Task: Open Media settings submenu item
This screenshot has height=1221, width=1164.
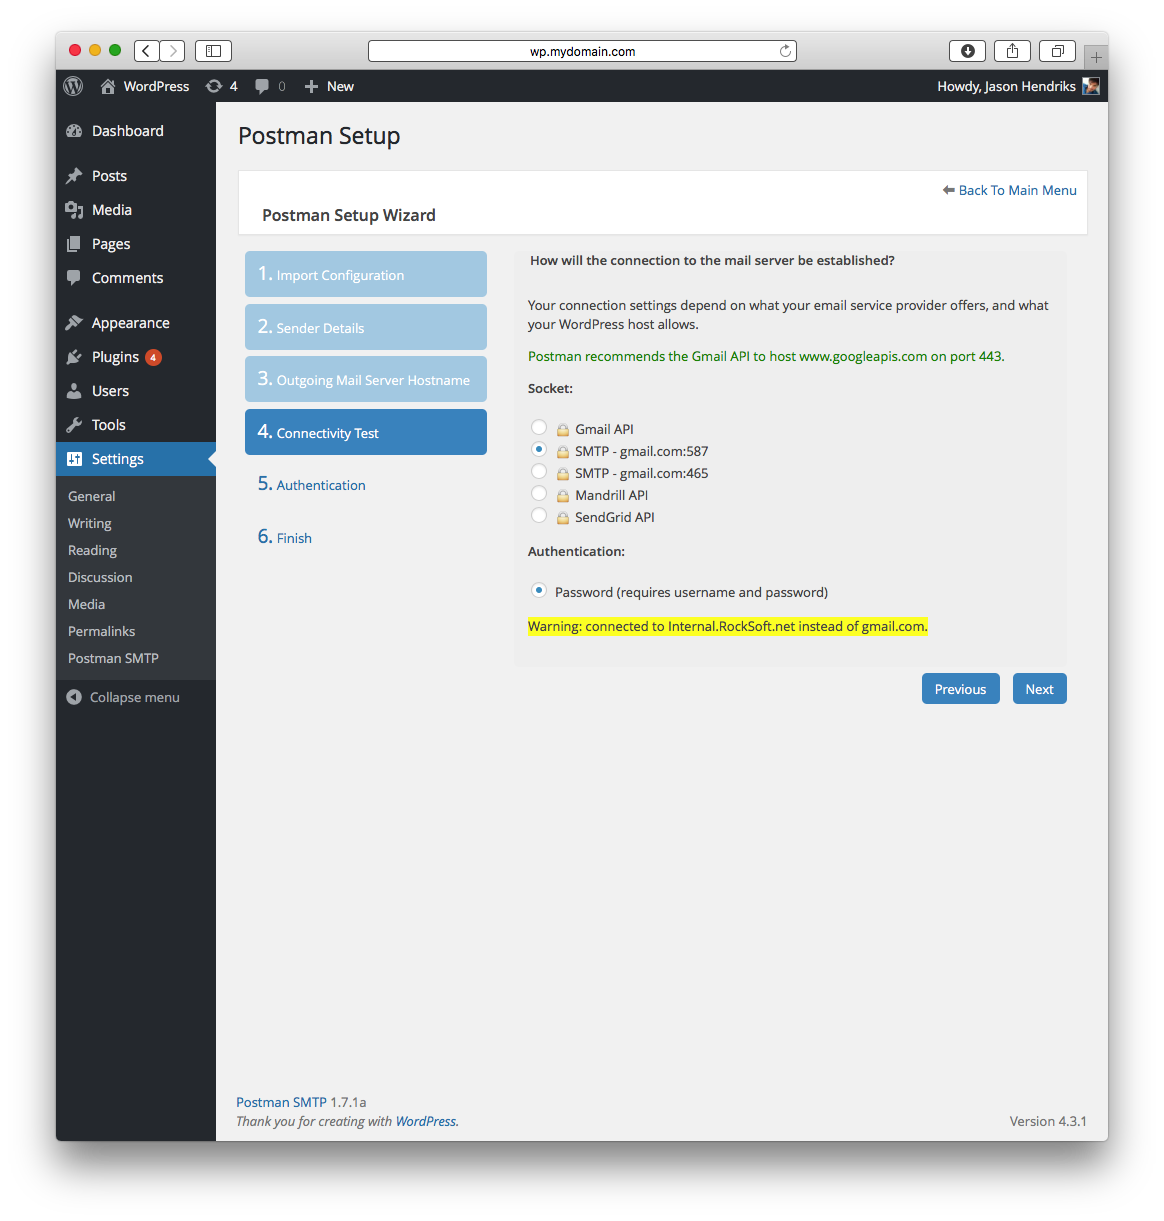Action: [87, 604]
